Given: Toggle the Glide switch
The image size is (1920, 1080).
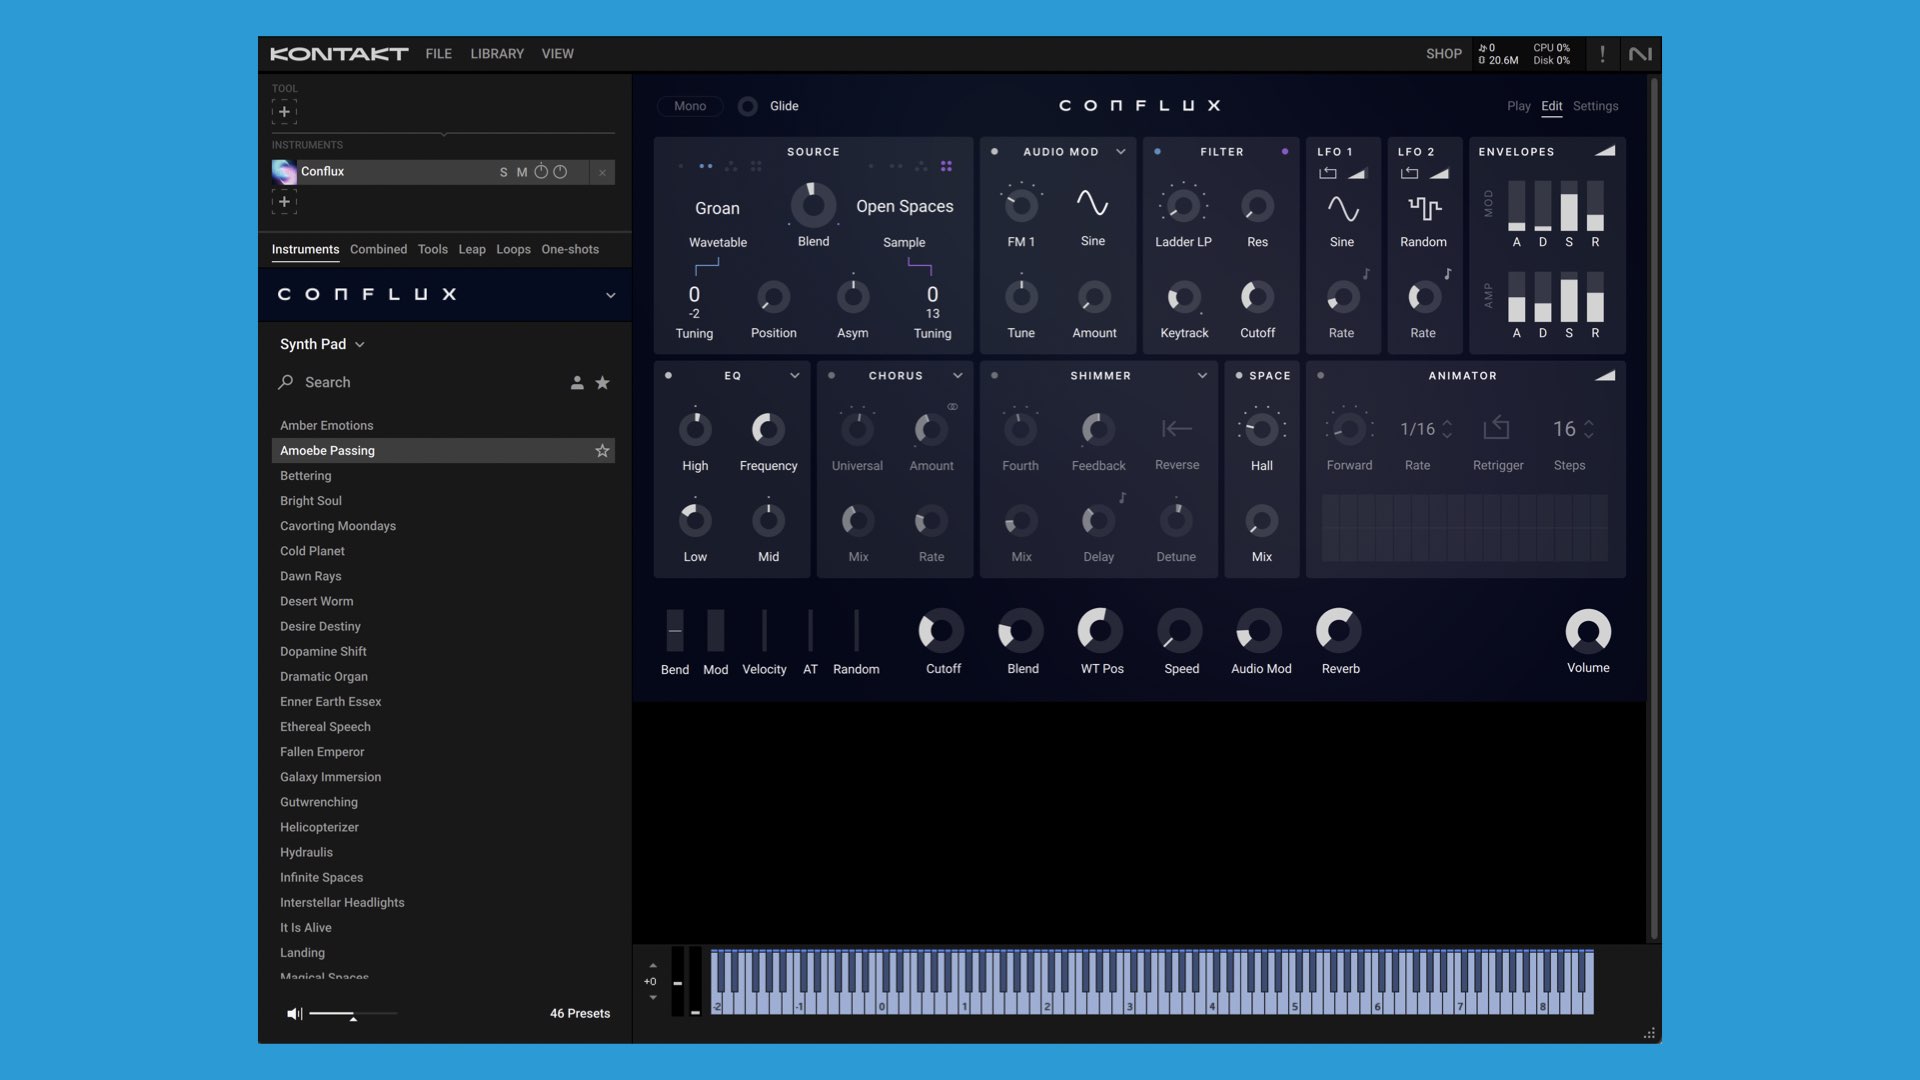Looking at the screenshot, I should coord(747,106).
